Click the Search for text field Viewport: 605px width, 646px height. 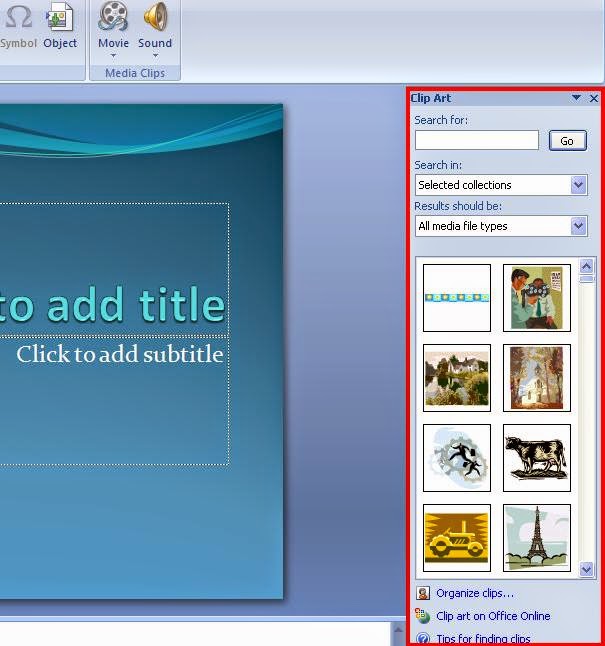(x=477, y=140)
